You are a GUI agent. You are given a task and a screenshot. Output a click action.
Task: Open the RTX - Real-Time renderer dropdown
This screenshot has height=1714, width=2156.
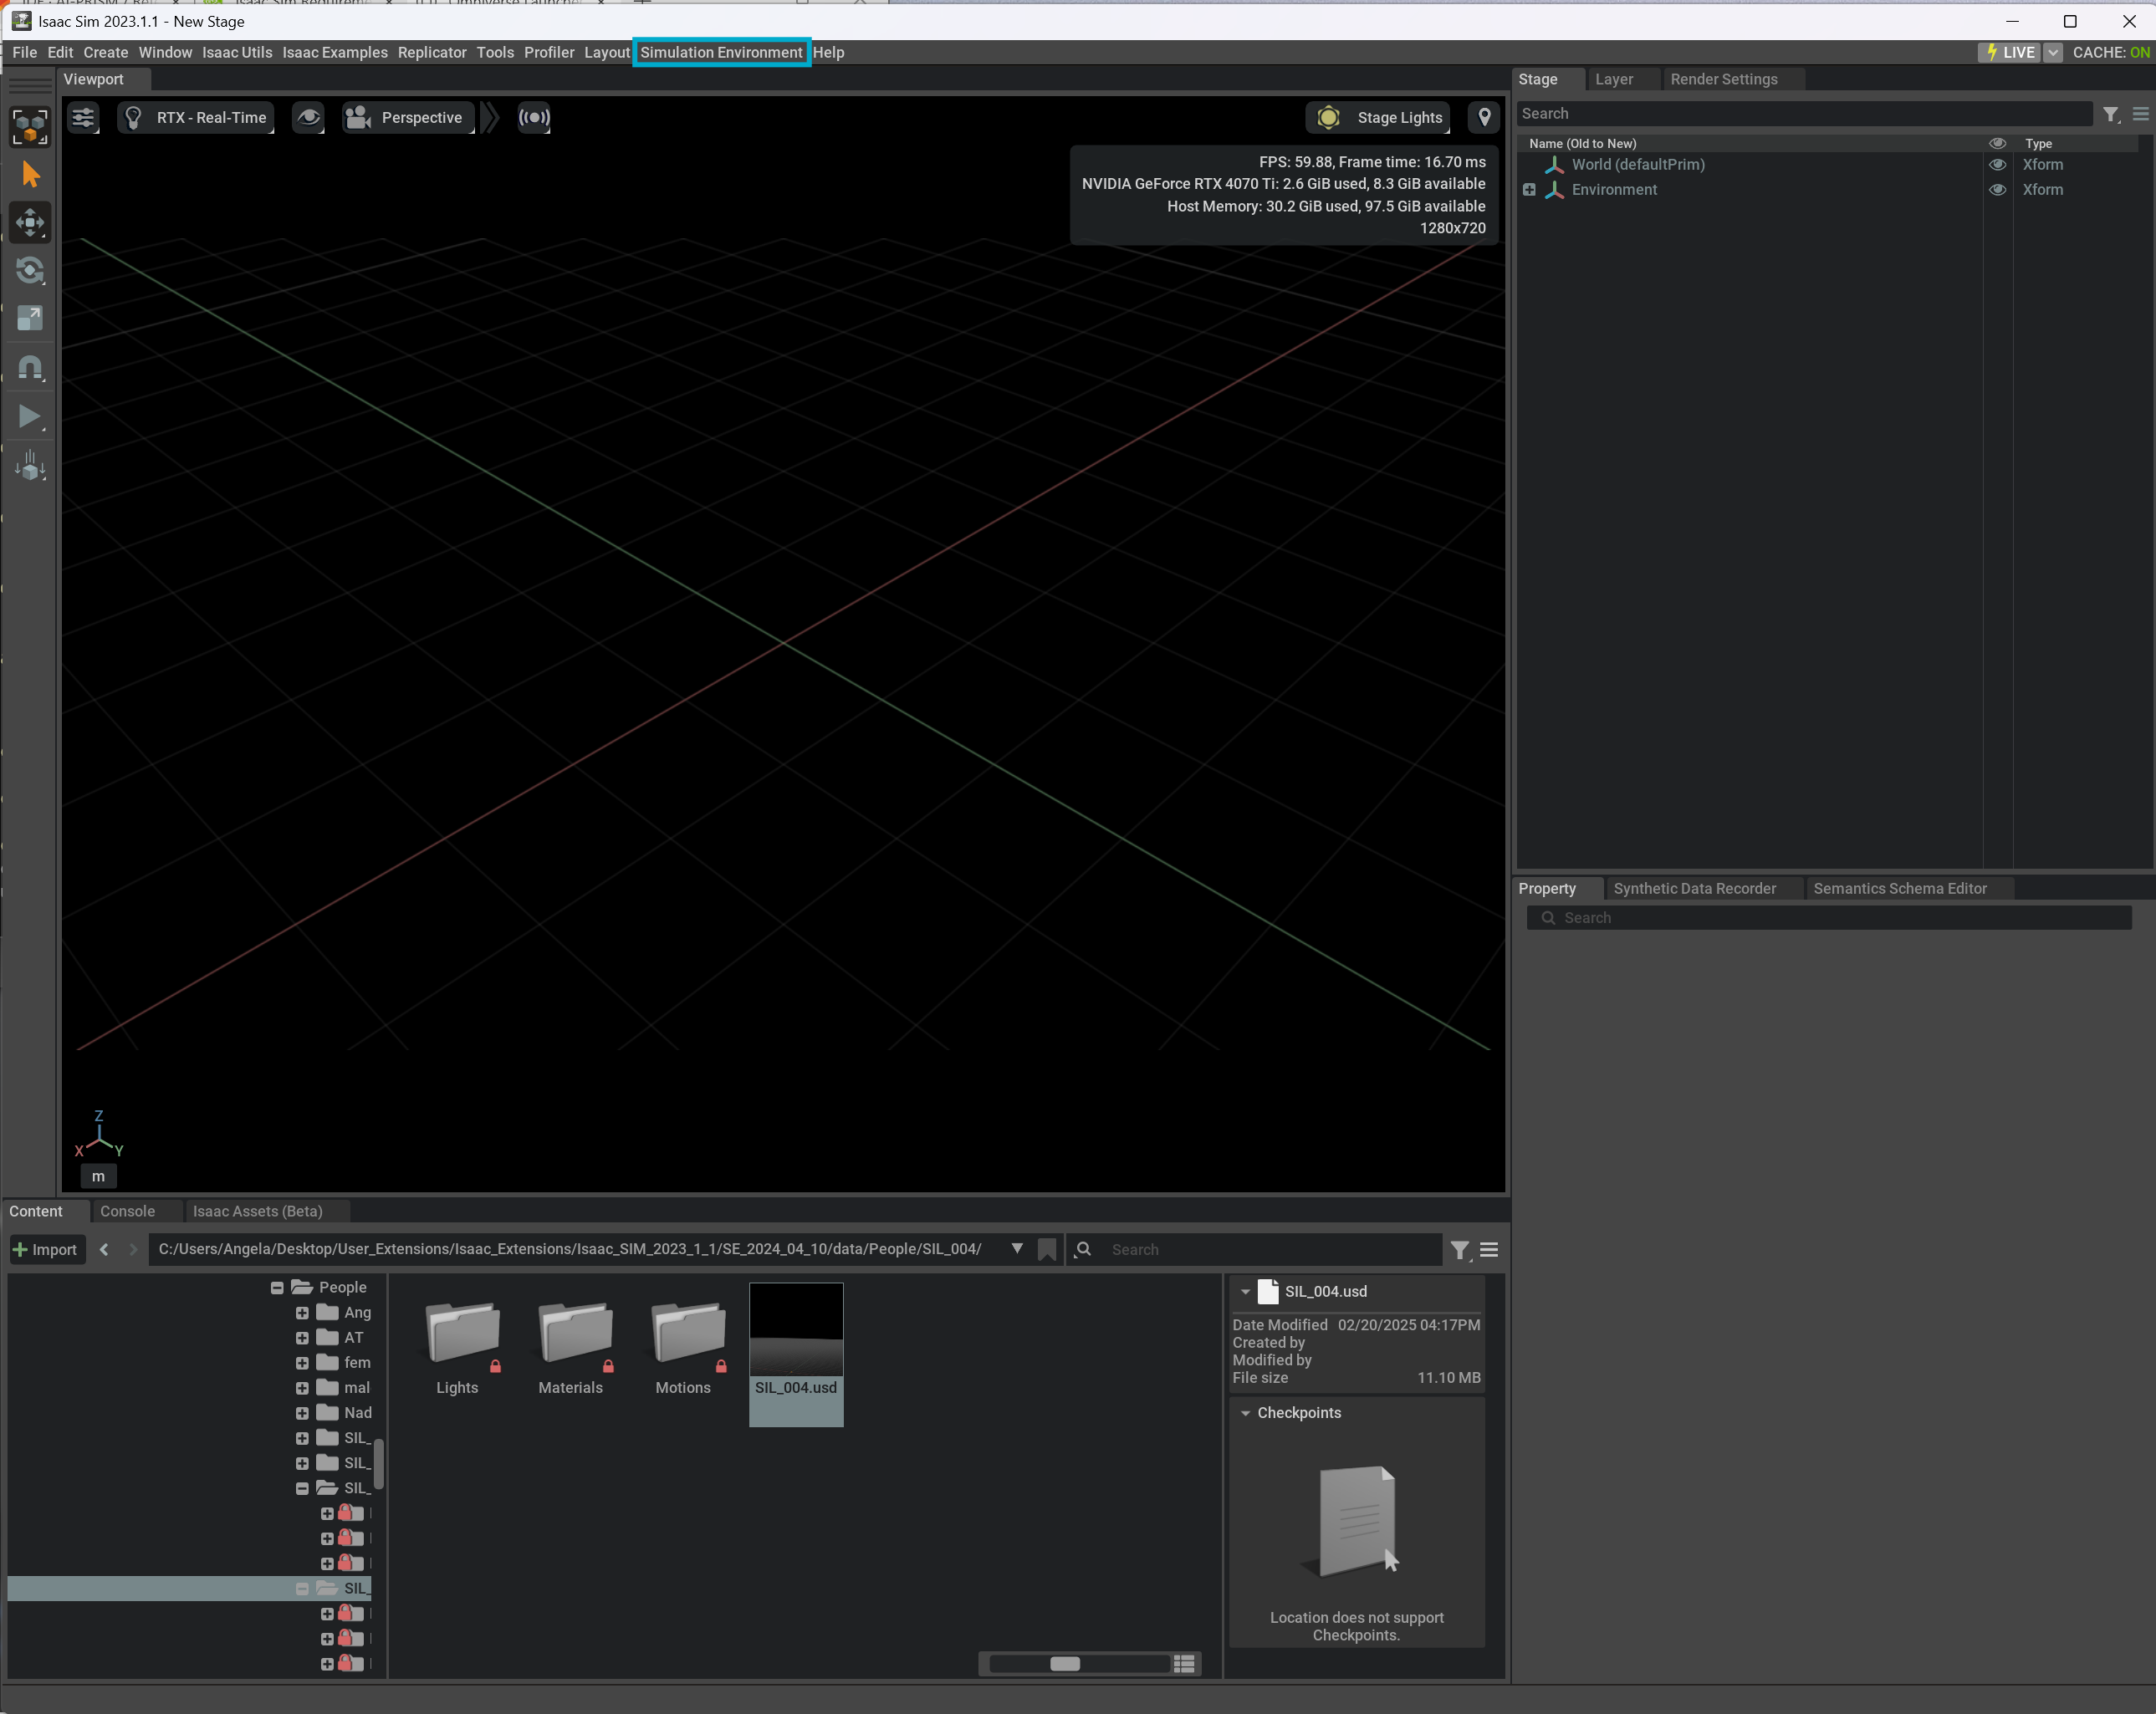click(197, 118)
